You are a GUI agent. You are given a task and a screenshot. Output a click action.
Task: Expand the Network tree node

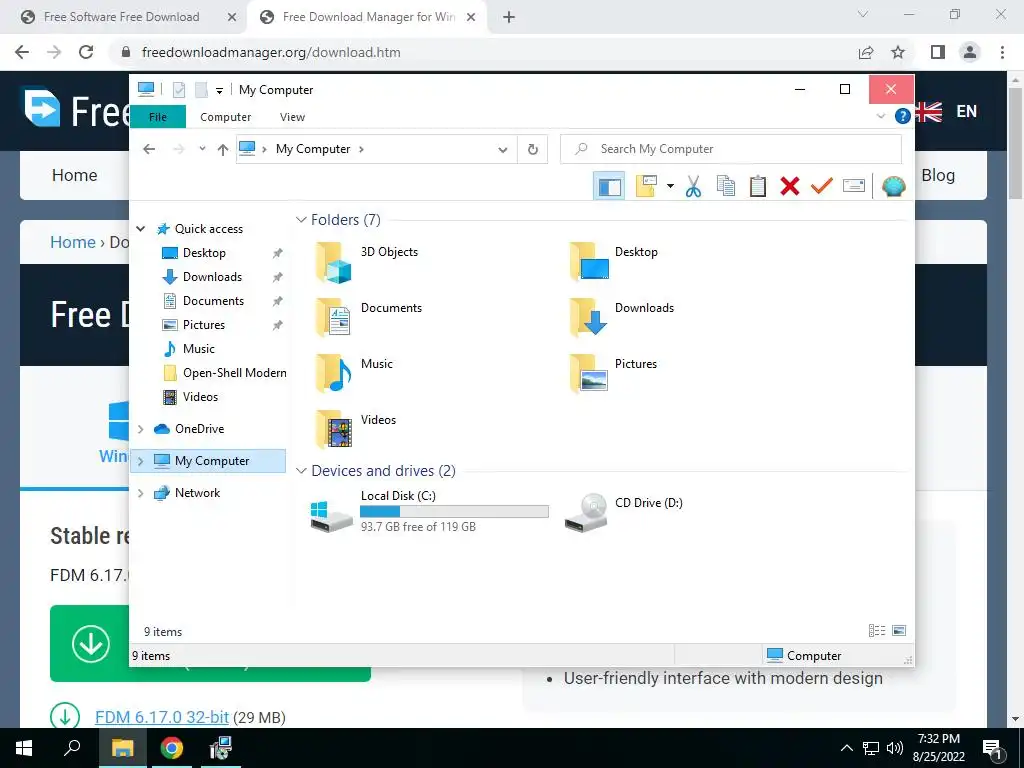[x=140, y=493]
